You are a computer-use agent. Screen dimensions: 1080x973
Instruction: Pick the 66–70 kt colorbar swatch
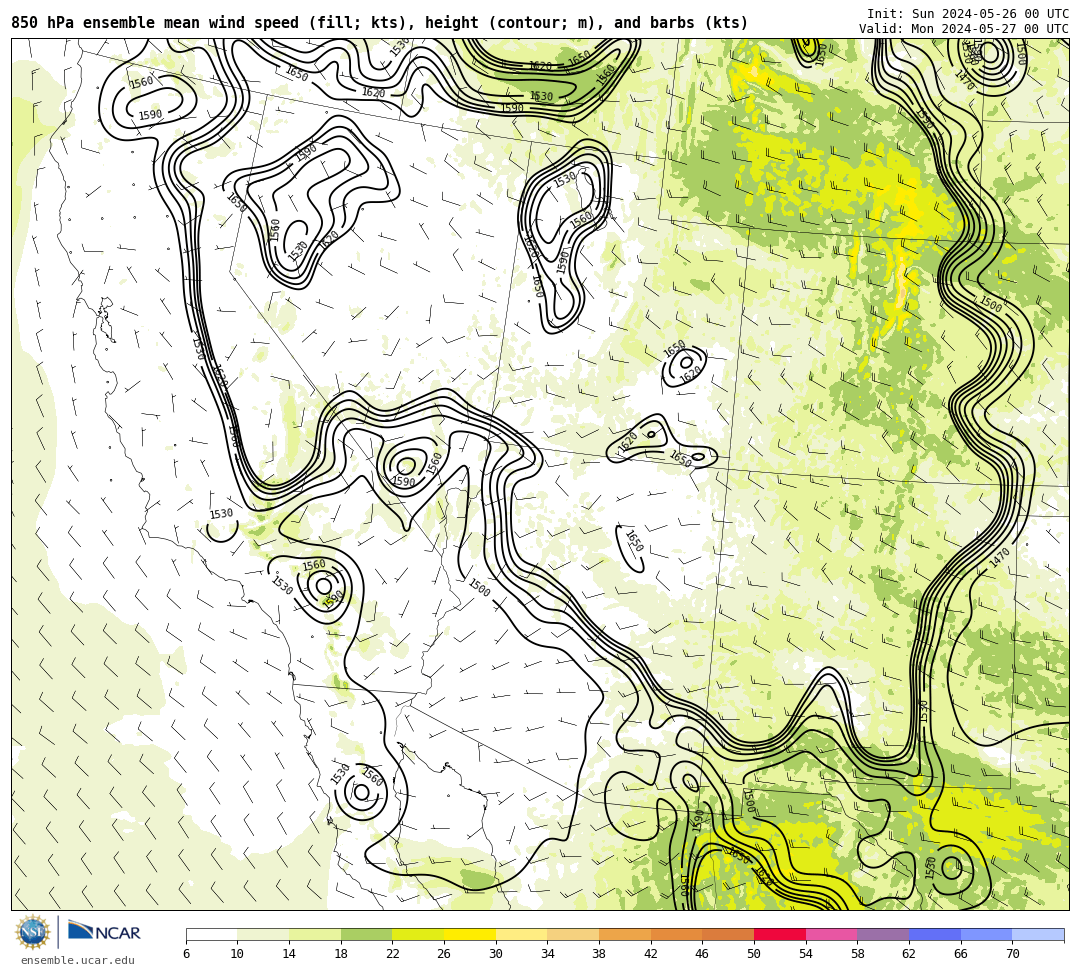pyautogui.click(x=986, y=934)
